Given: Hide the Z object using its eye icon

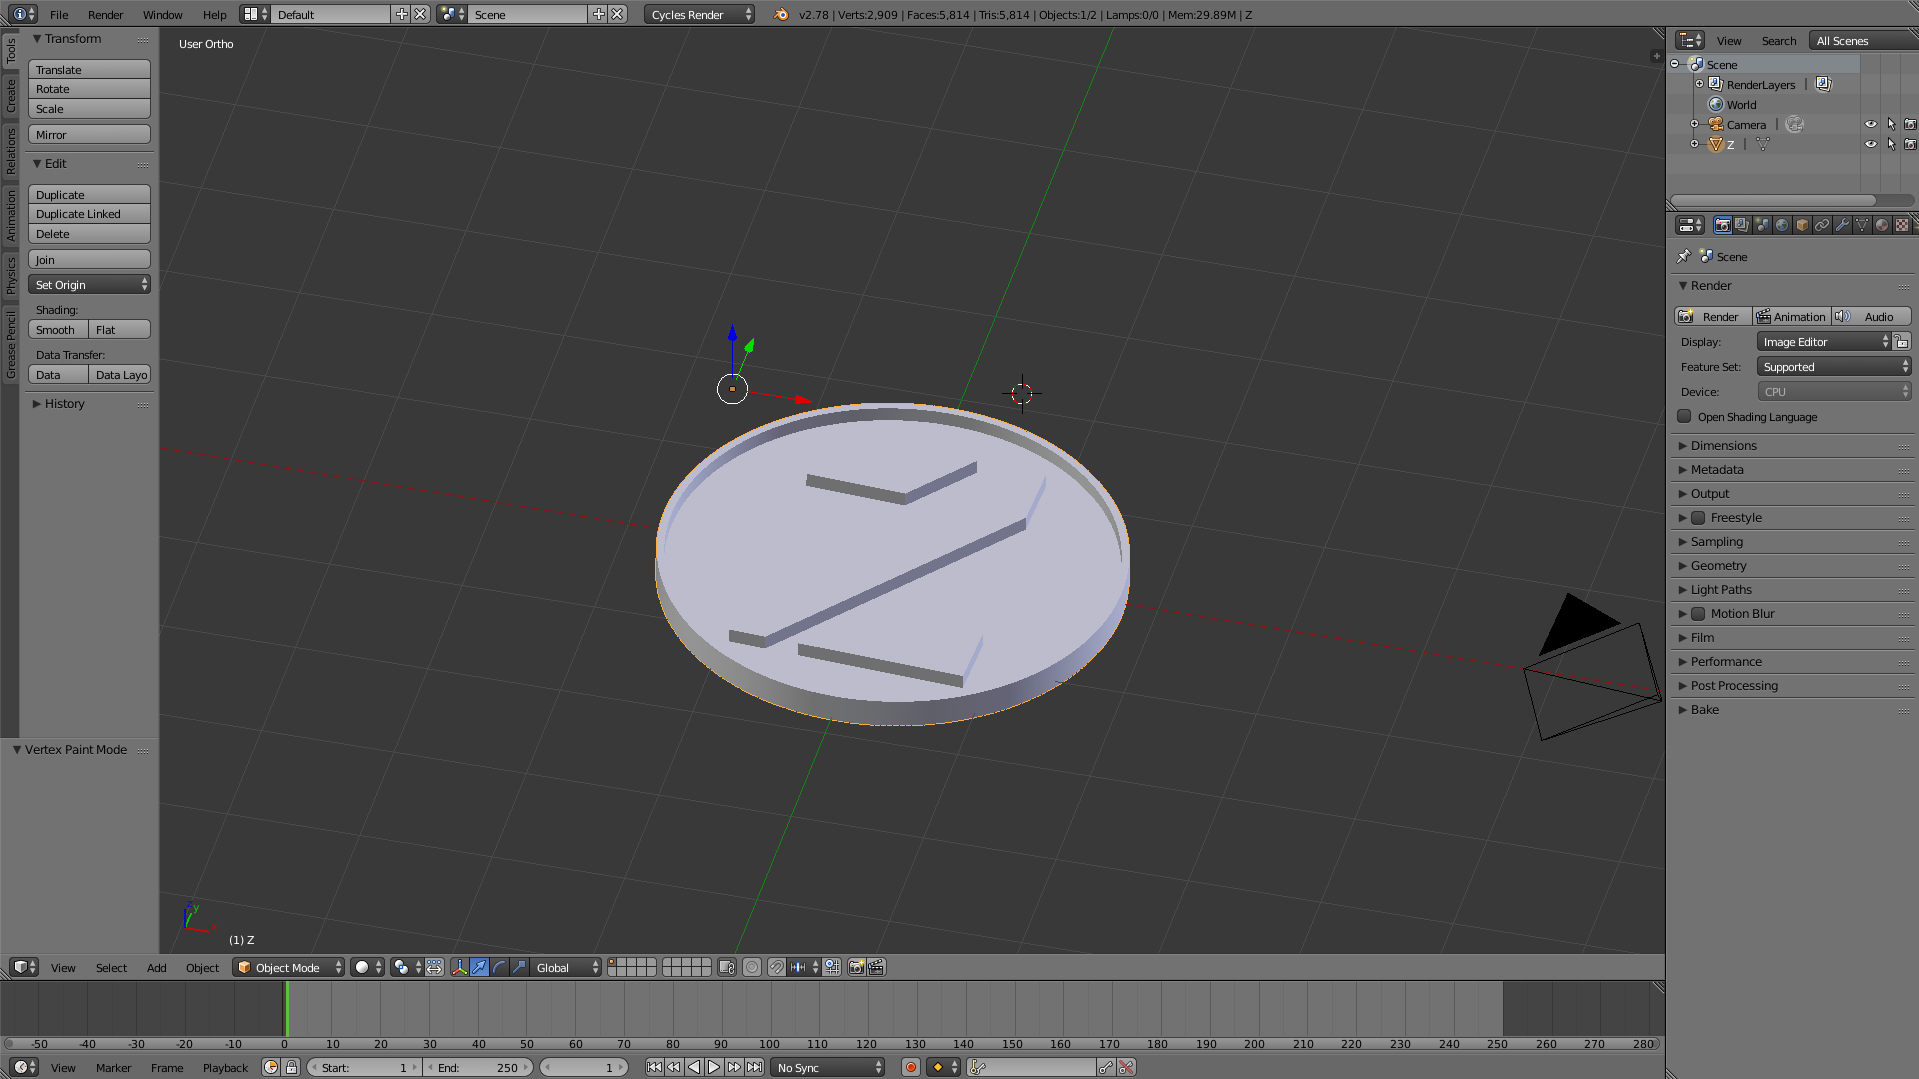Looking at the screenshot, I should click(x=1870, y=144).
